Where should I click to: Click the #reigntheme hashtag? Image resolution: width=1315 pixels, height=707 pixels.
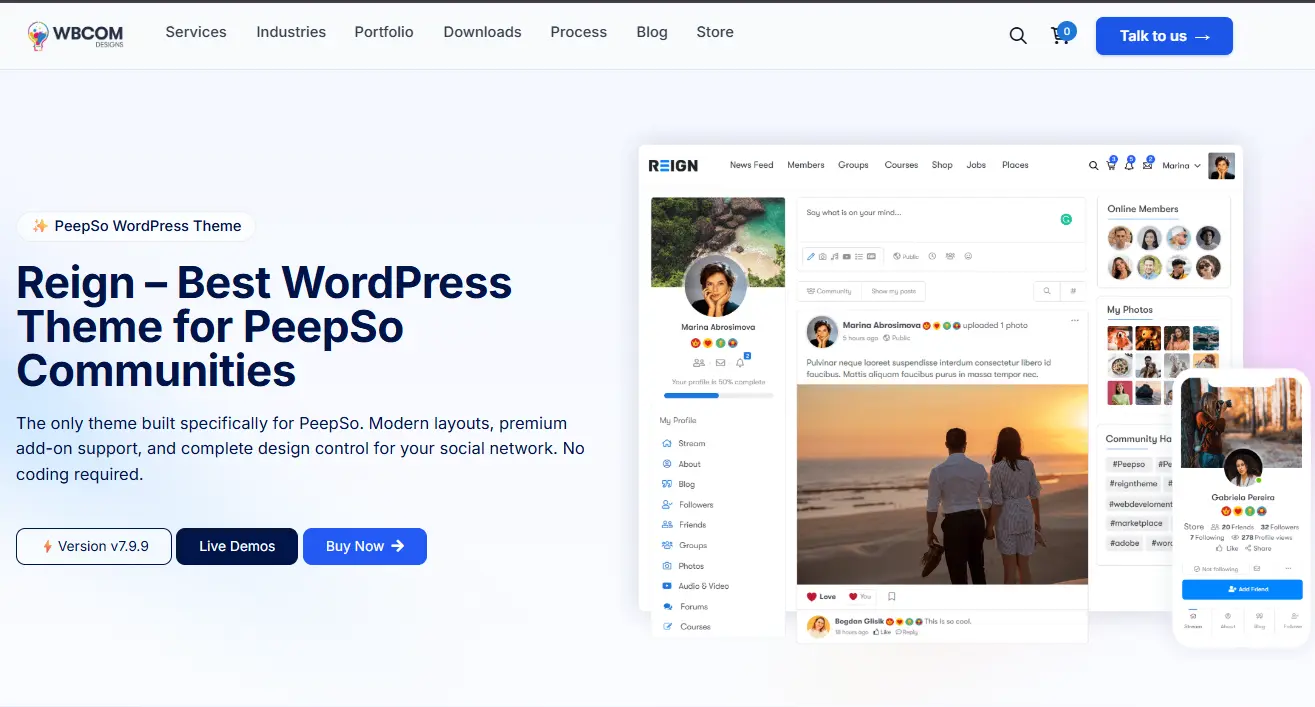point(1135,484)
